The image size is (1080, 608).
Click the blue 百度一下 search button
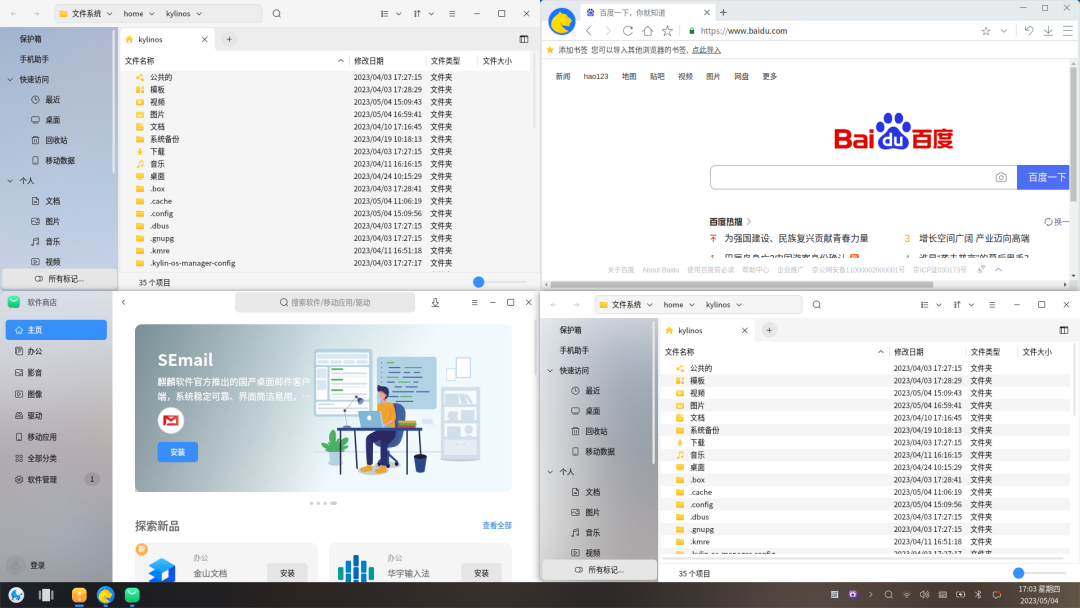point(1043,176)
